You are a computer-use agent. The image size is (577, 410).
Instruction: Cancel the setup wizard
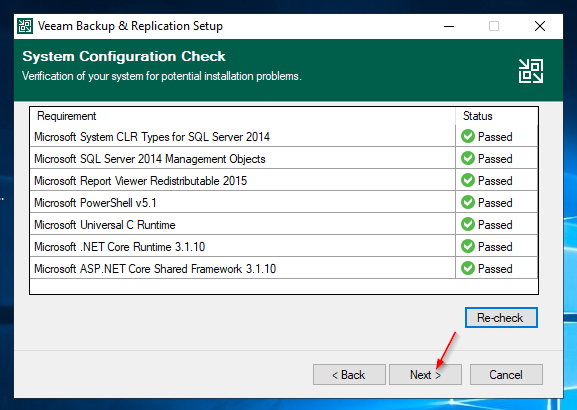click(506, 375)
